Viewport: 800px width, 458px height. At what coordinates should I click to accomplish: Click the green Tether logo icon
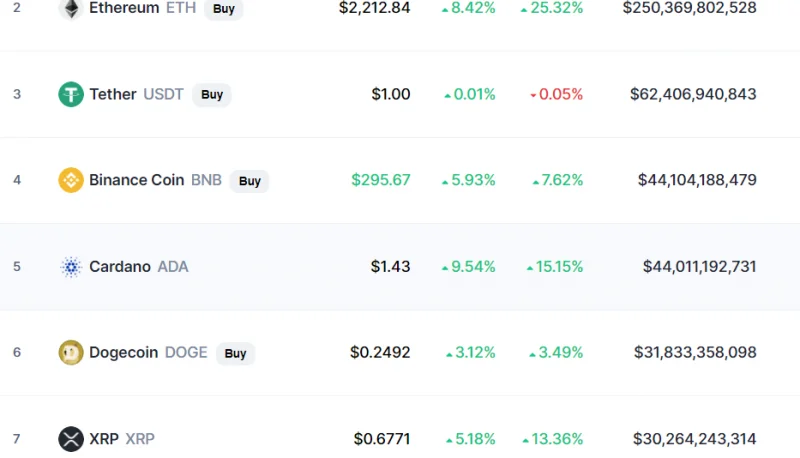(71, 94)
